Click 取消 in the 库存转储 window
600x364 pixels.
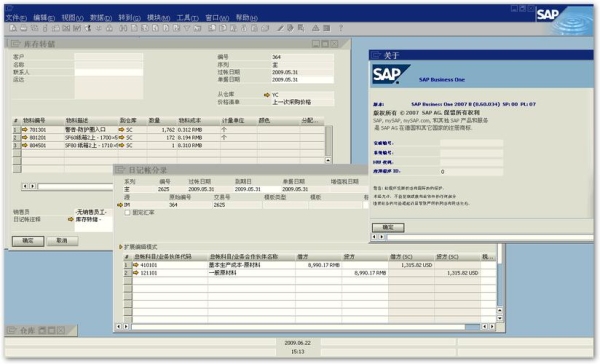point(62,241)
